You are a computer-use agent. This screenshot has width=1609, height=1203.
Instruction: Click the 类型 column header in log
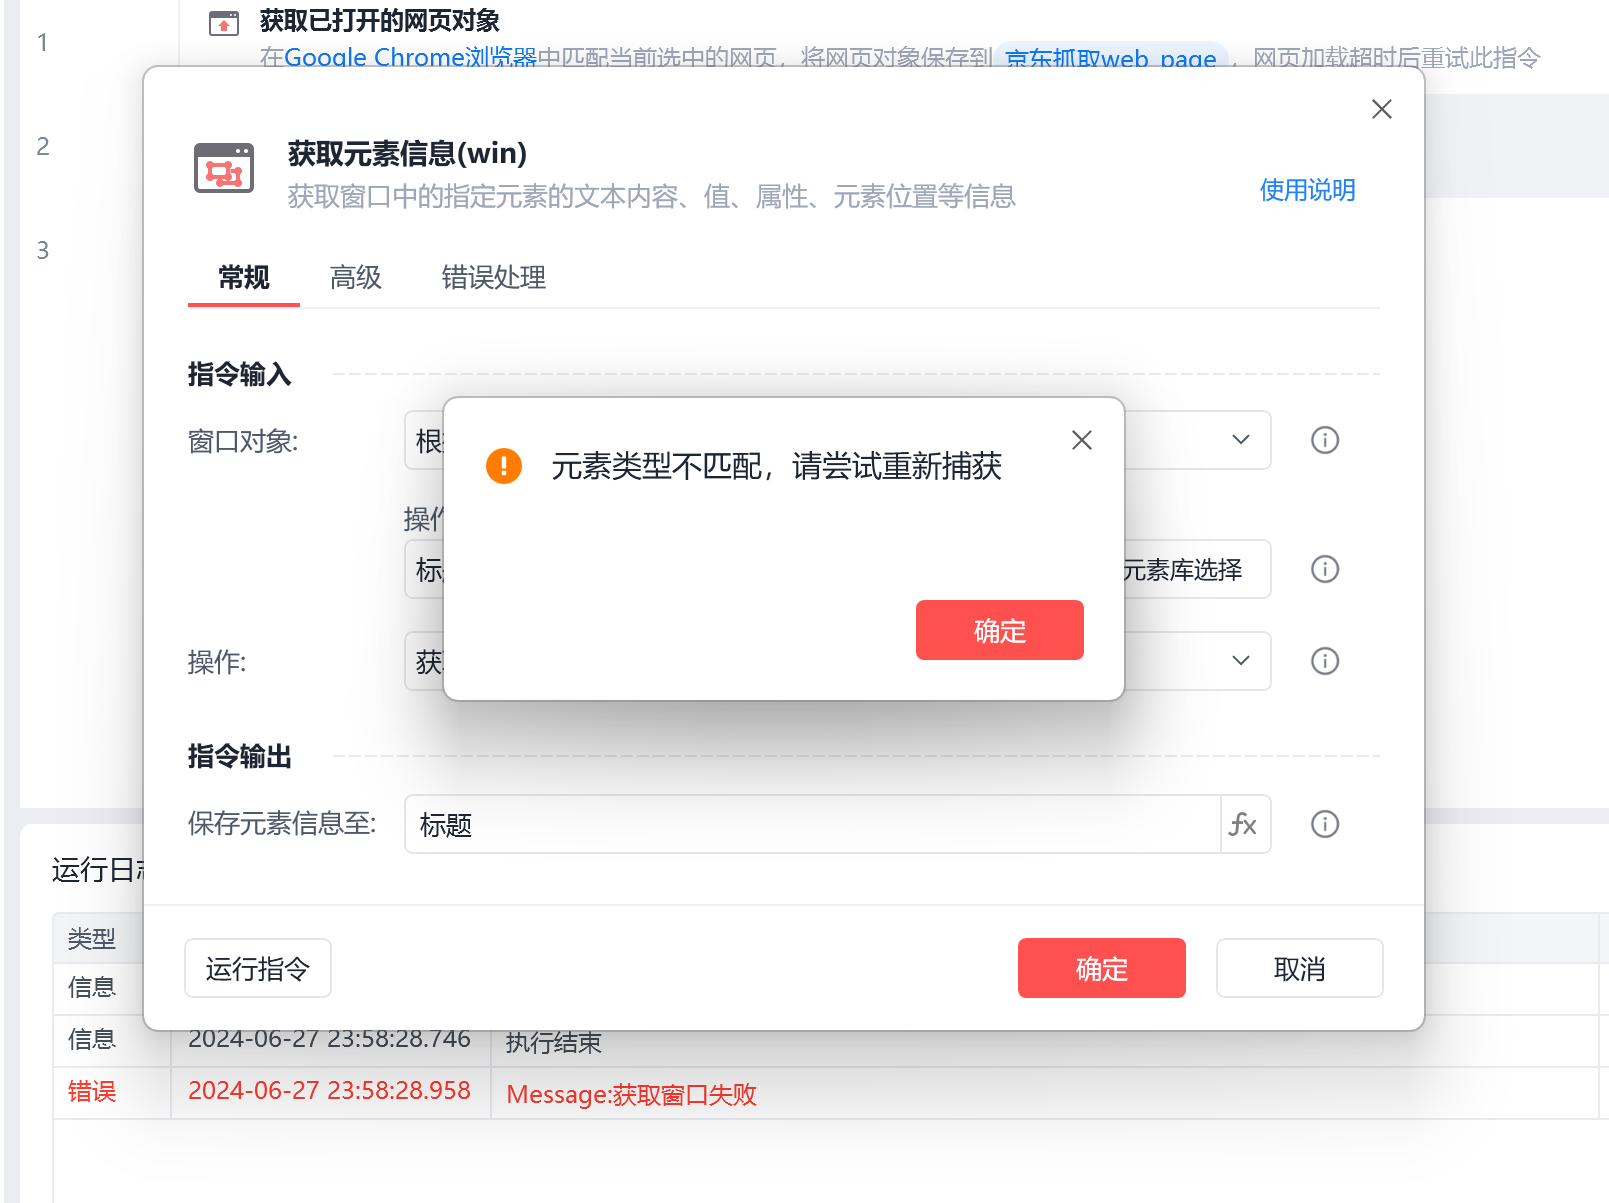(92, 938)
